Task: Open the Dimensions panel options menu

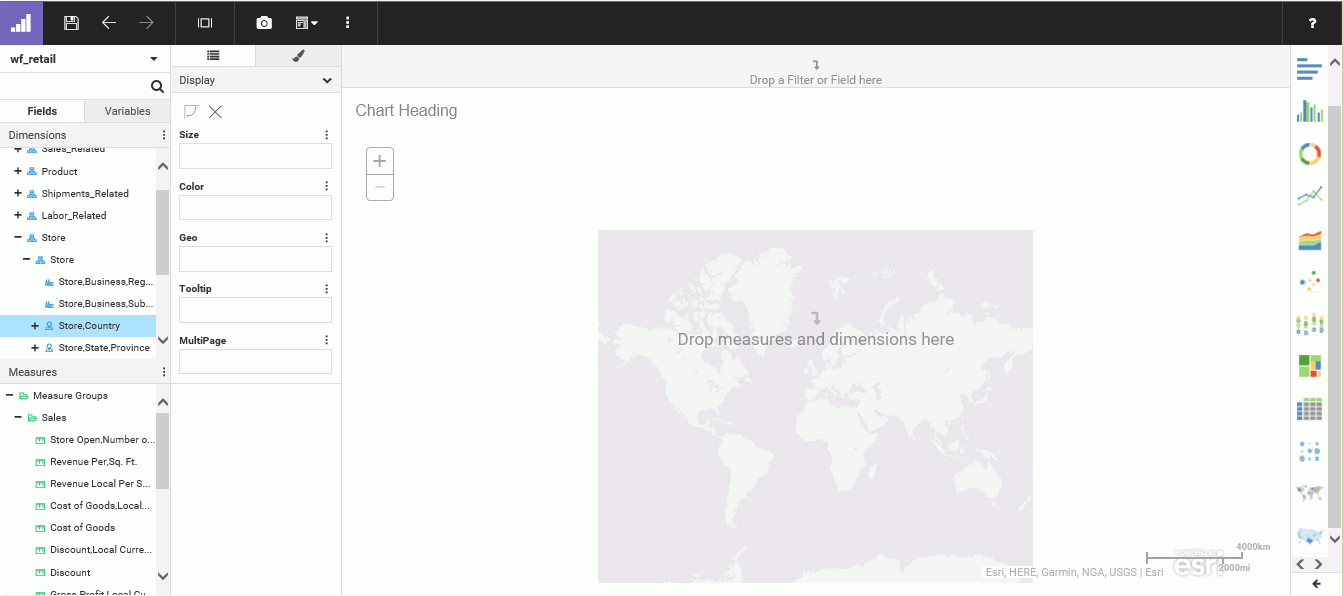Action: tap(164, 135)
